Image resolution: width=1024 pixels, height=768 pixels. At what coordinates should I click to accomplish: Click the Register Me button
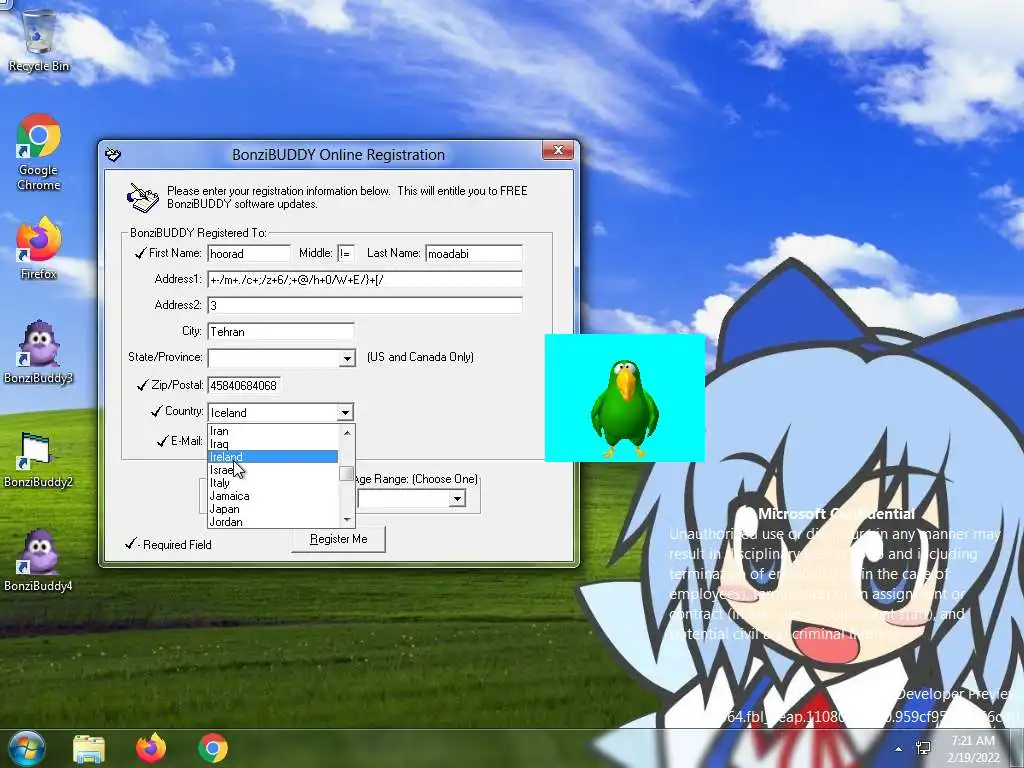pyautogui.click(x=338, y=539)
